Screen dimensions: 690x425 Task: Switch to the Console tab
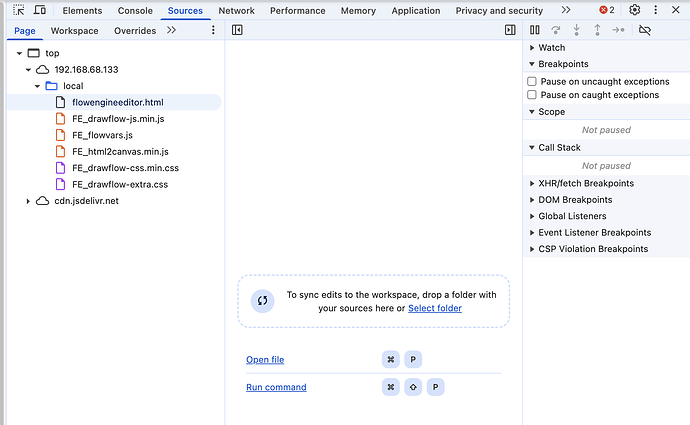pyautogui.click(x=135, y=11)
